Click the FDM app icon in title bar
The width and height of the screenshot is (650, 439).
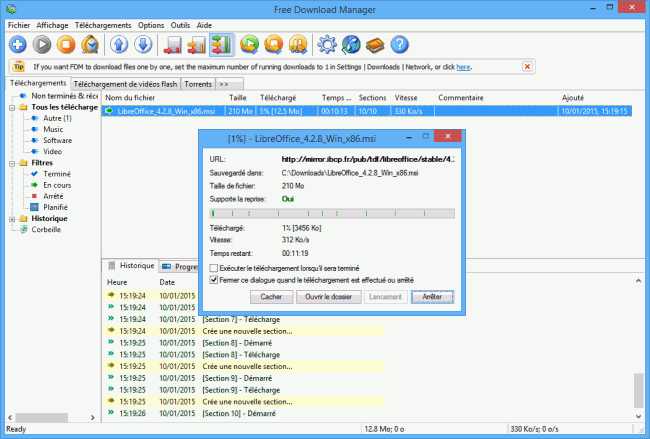pos(11,9)
